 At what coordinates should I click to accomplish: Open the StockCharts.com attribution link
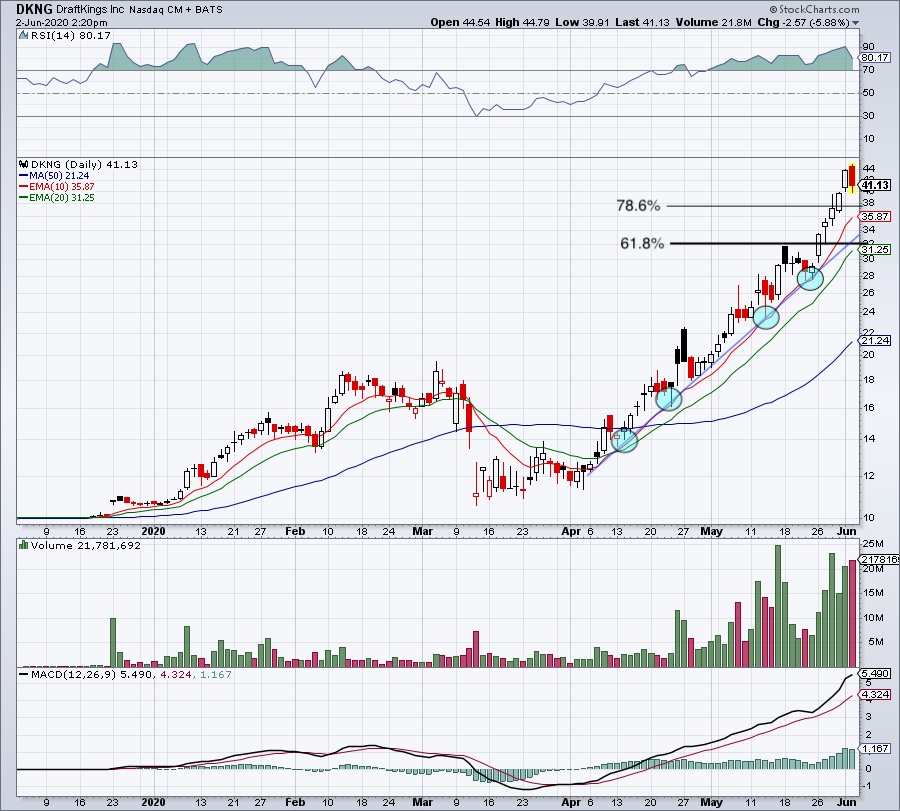(x=818, y=9)
